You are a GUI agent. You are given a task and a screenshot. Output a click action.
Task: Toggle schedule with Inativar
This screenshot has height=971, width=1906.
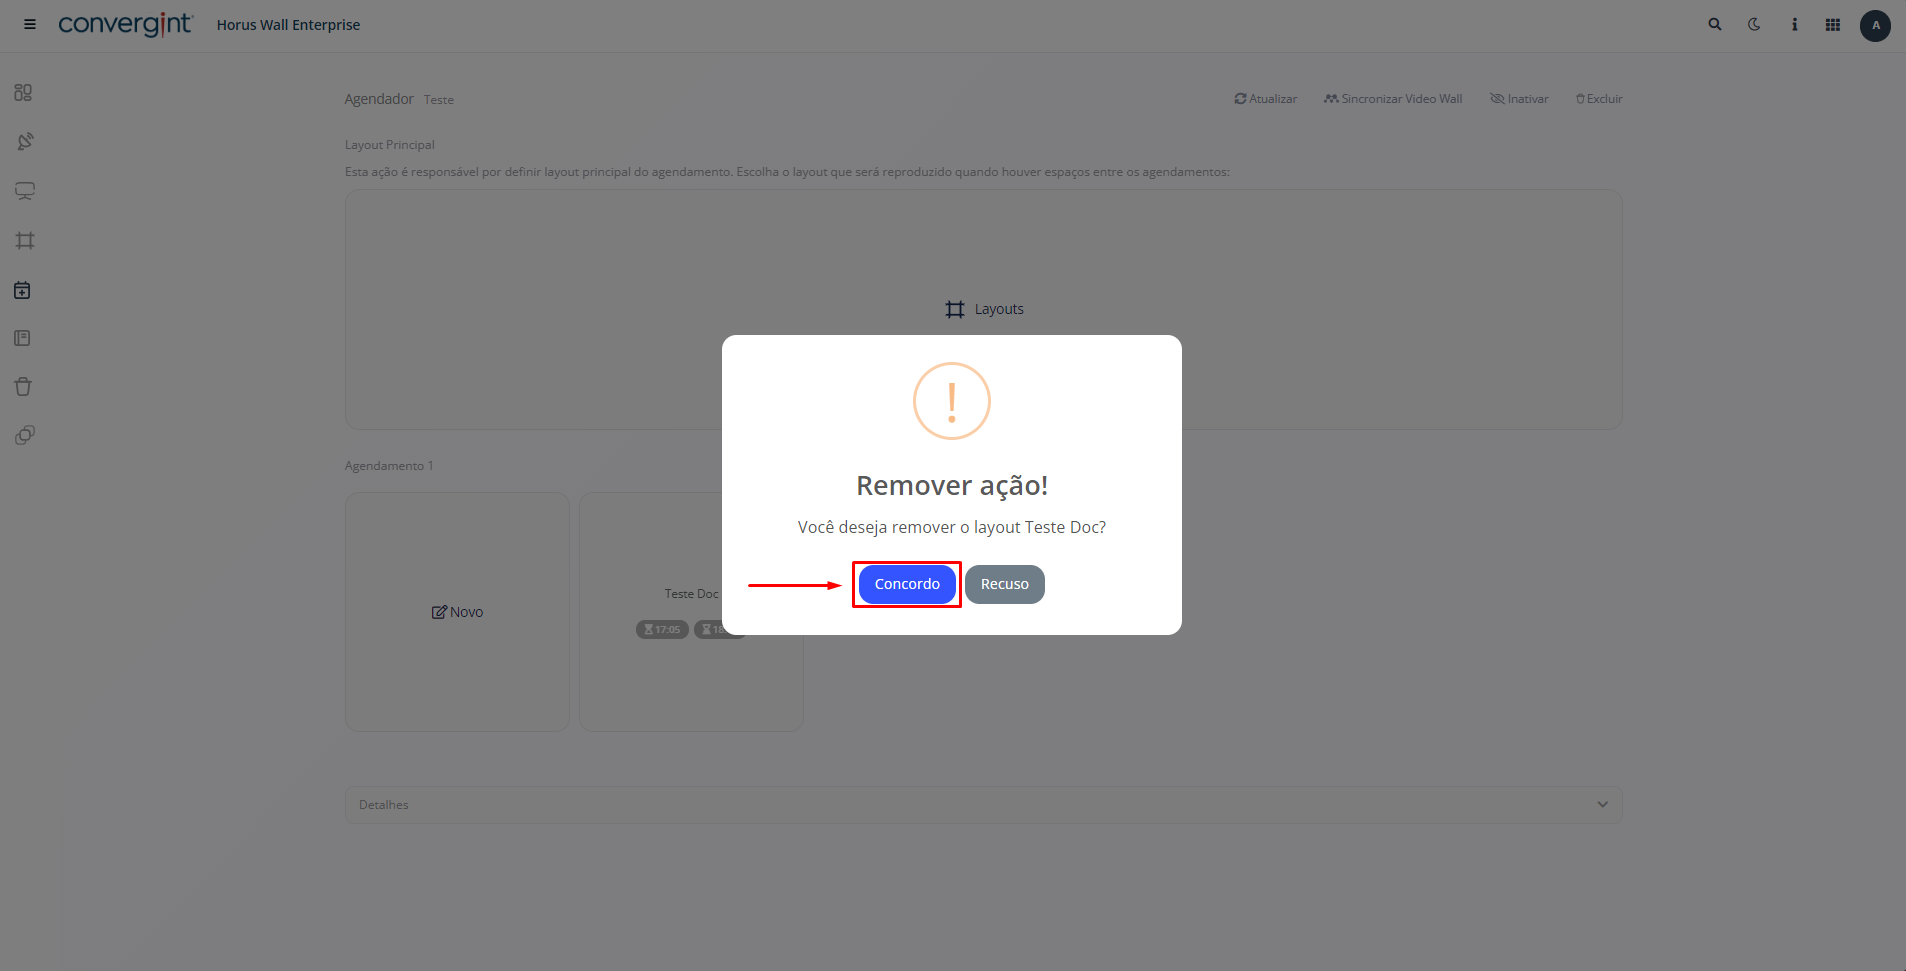(x=1519, y=99)
